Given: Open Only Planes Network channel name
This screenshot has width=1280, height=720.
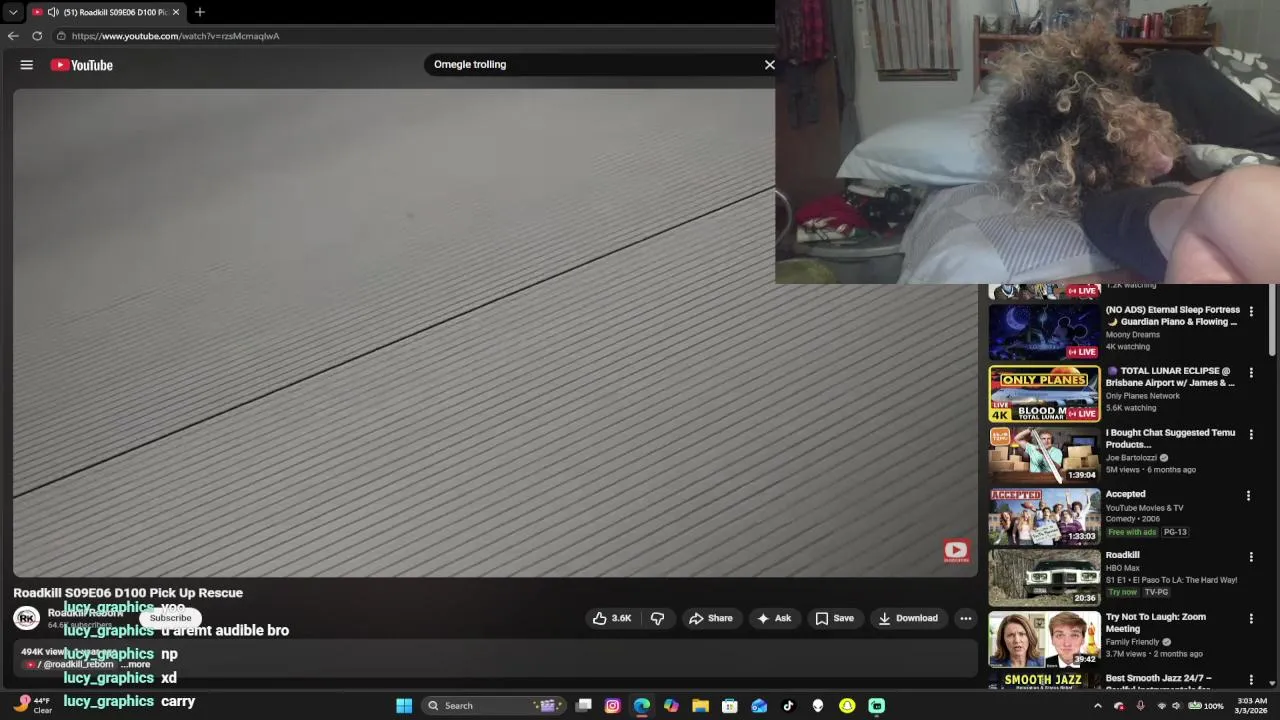Looking at the screenshot, I should pyautogui.click(x=1142, y=396).
